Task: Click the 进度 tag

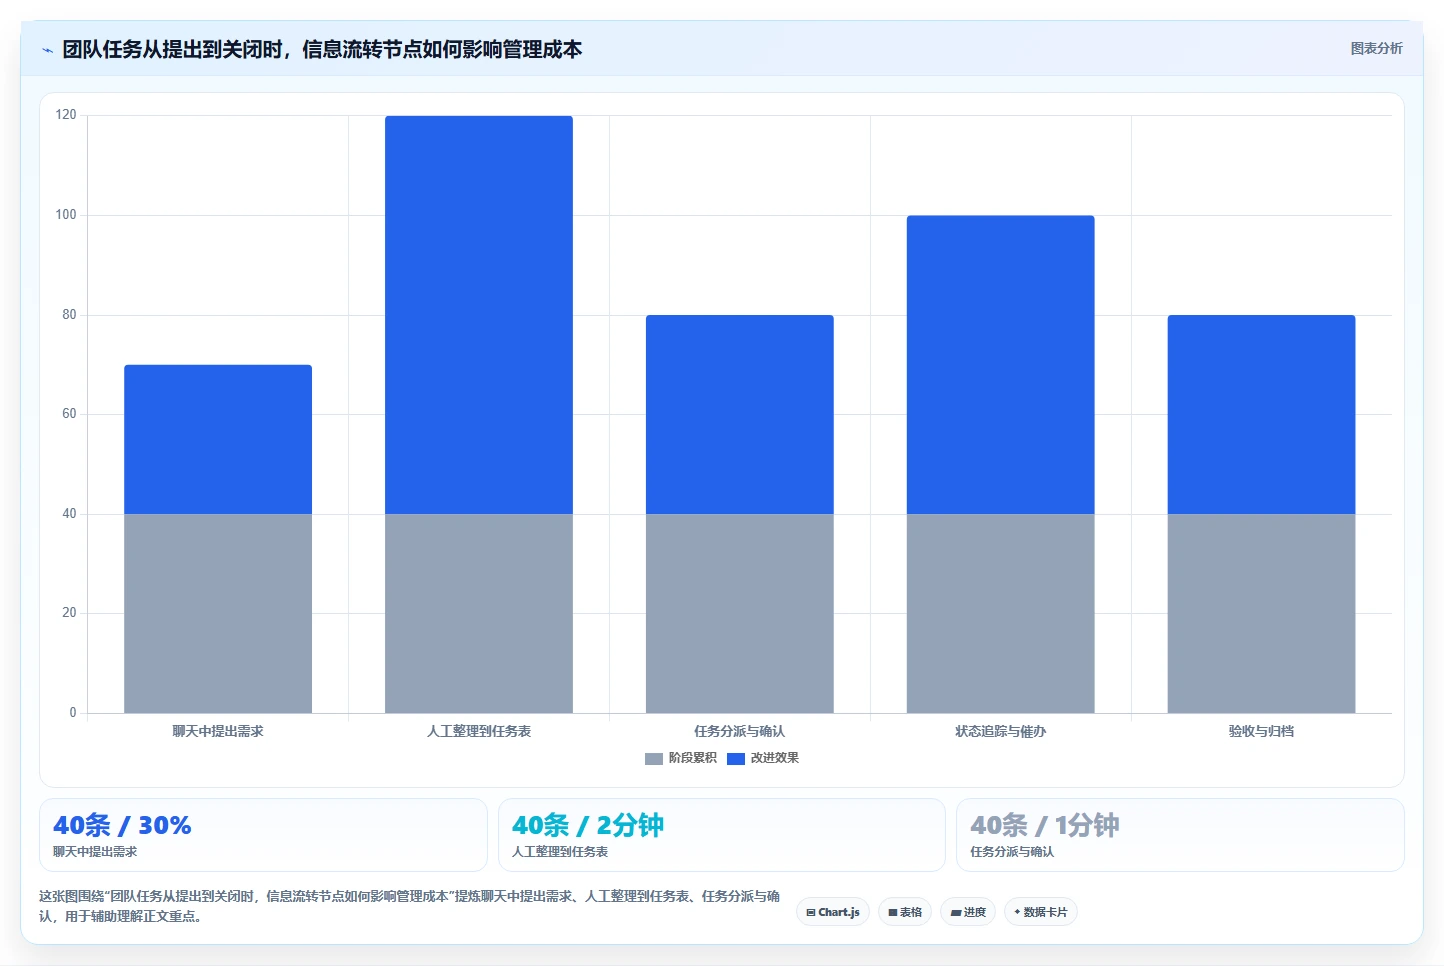Action: pos(968,912)
